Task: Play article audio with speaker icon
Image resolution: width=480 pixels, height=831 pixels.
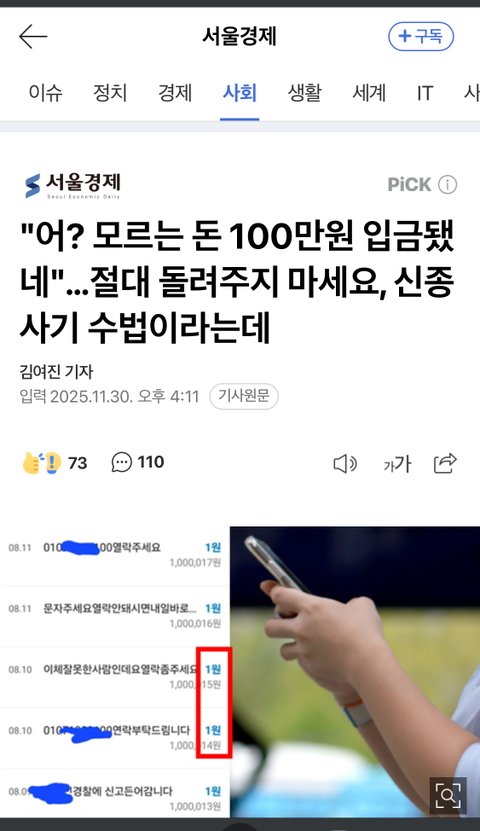Action: point(345,464)
